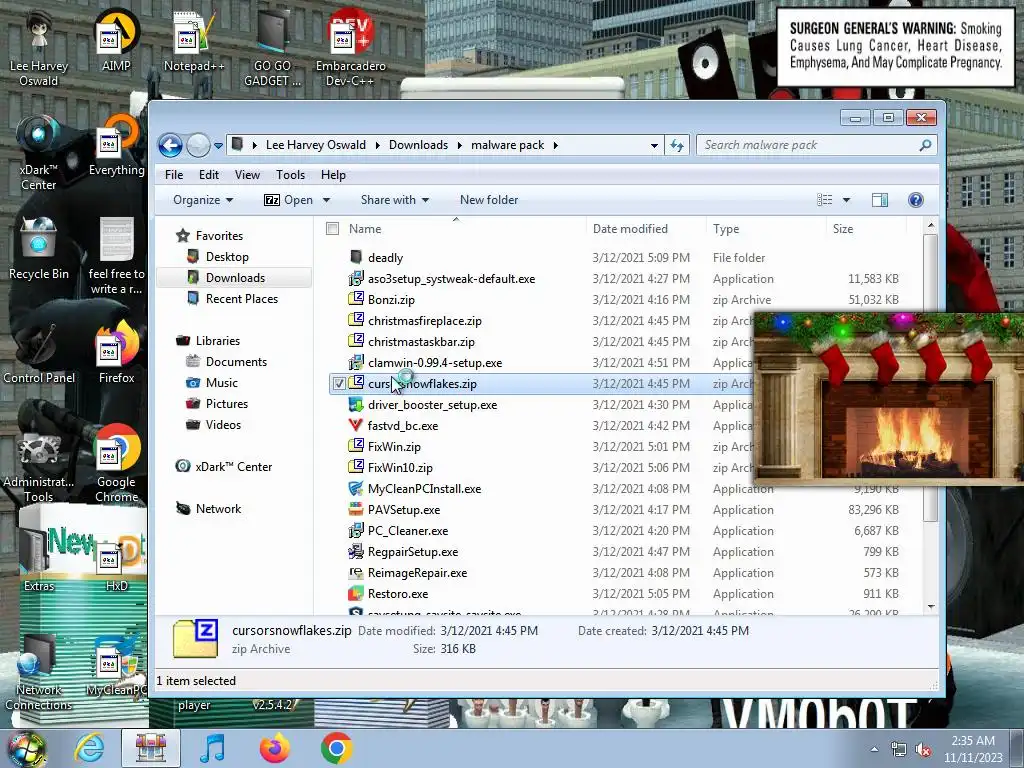The height and width of the screenshot is (768, 1024).
Task: Open the Recycle Bin
Action: [39, 248]
